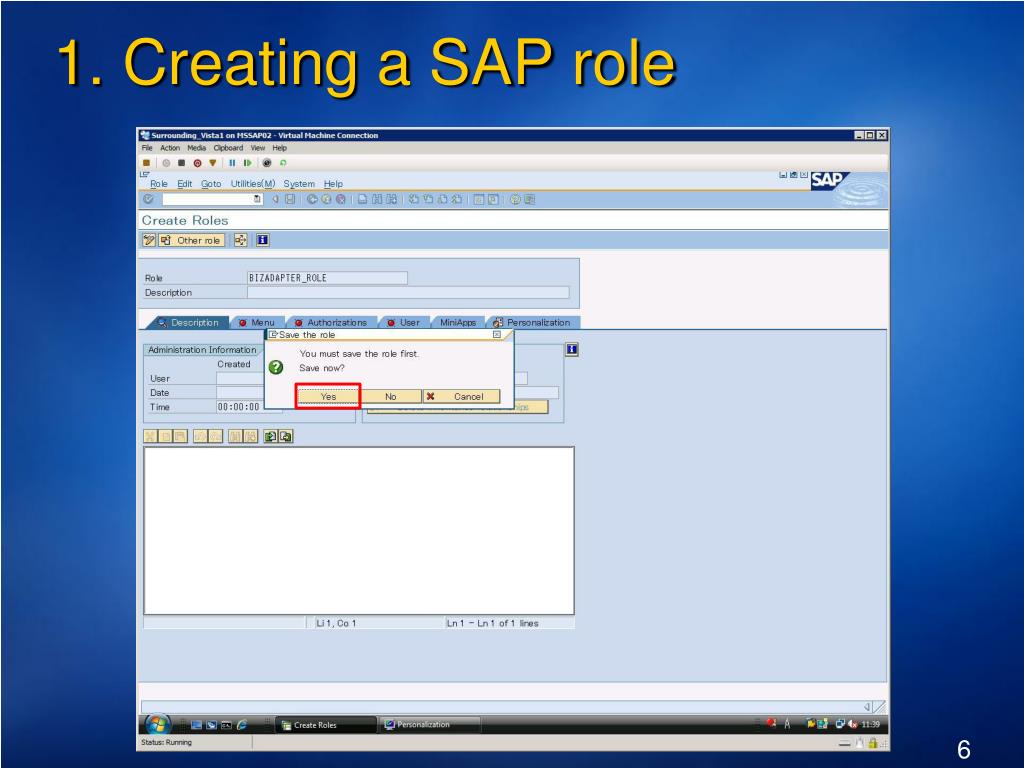Close the Save the role popup
The height and width of the screenshot is (768, 1024).
[x=497, y=334]
